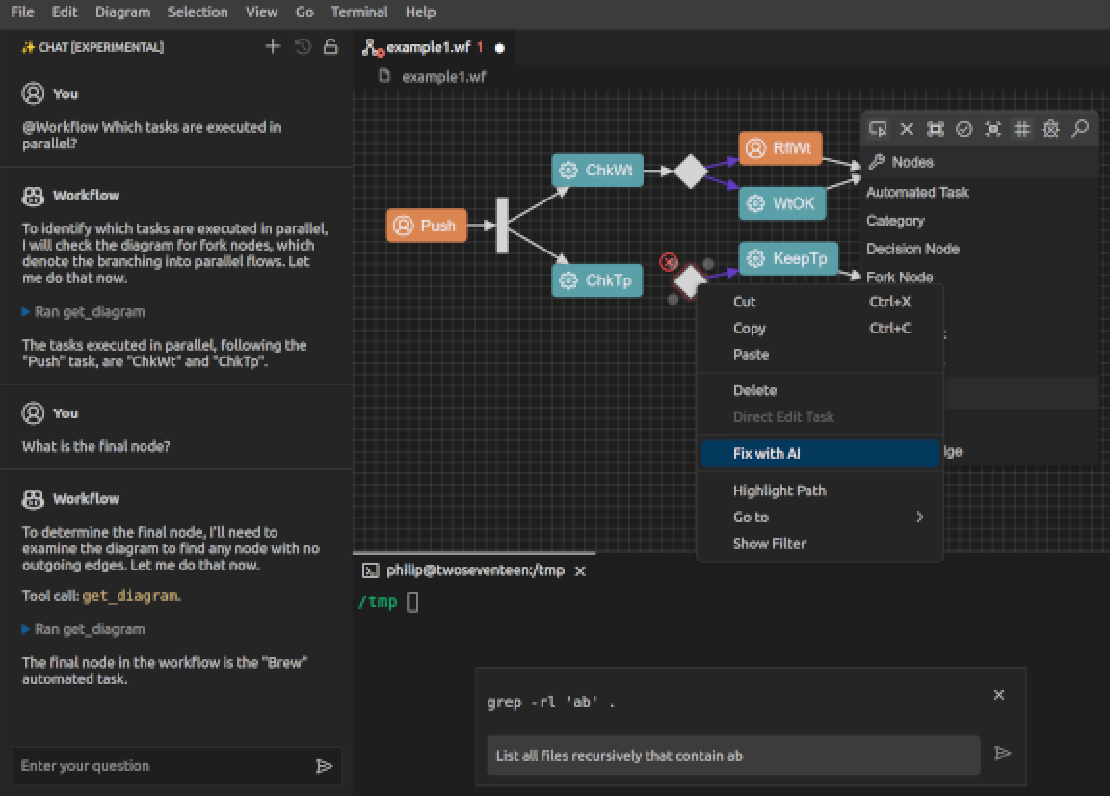The image size is (1110, 796).
Task: Click the fit-to-view icon in diagram toolbar
Action: coord(993,128)
